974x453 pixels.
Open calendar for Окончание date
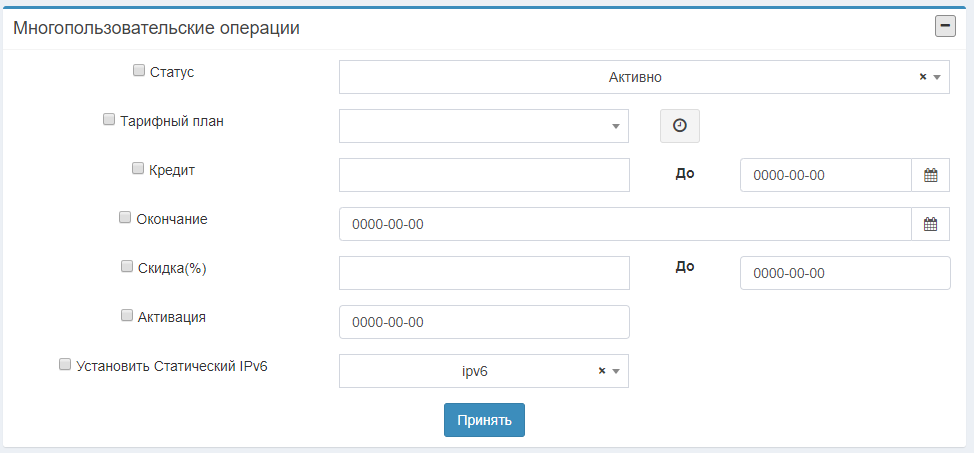click(931, 224)
